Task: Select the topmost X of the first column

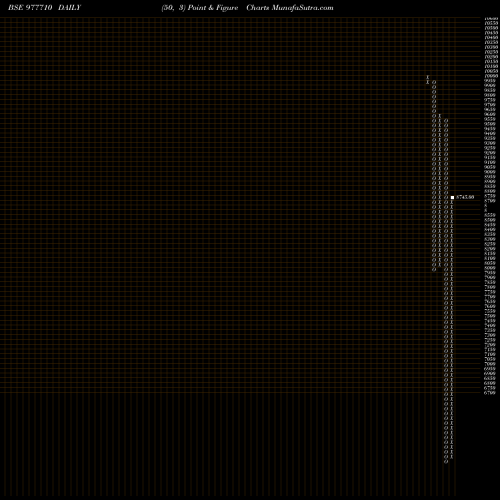Action: coord(428,77)
